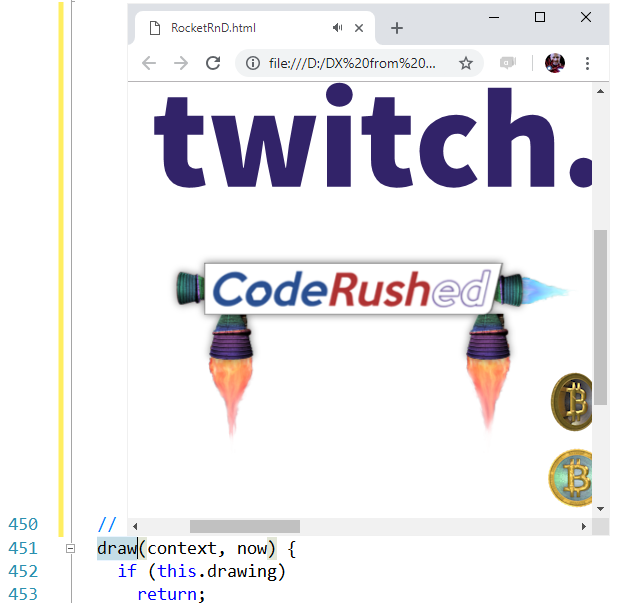Maximize the Chrome window
This screenshot has height=603, width=619.
coord(540,17)
